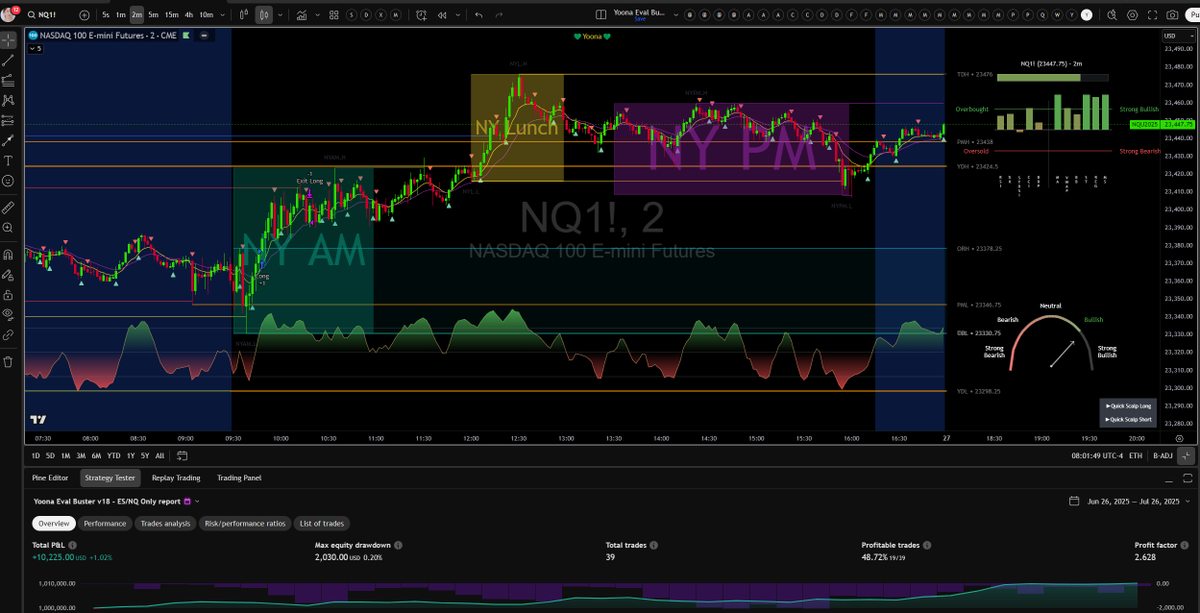Image resolution: width=1200 pixels, height=613 pixels.
Task: Set the date range to YTD
Action: tap(114, 455)
